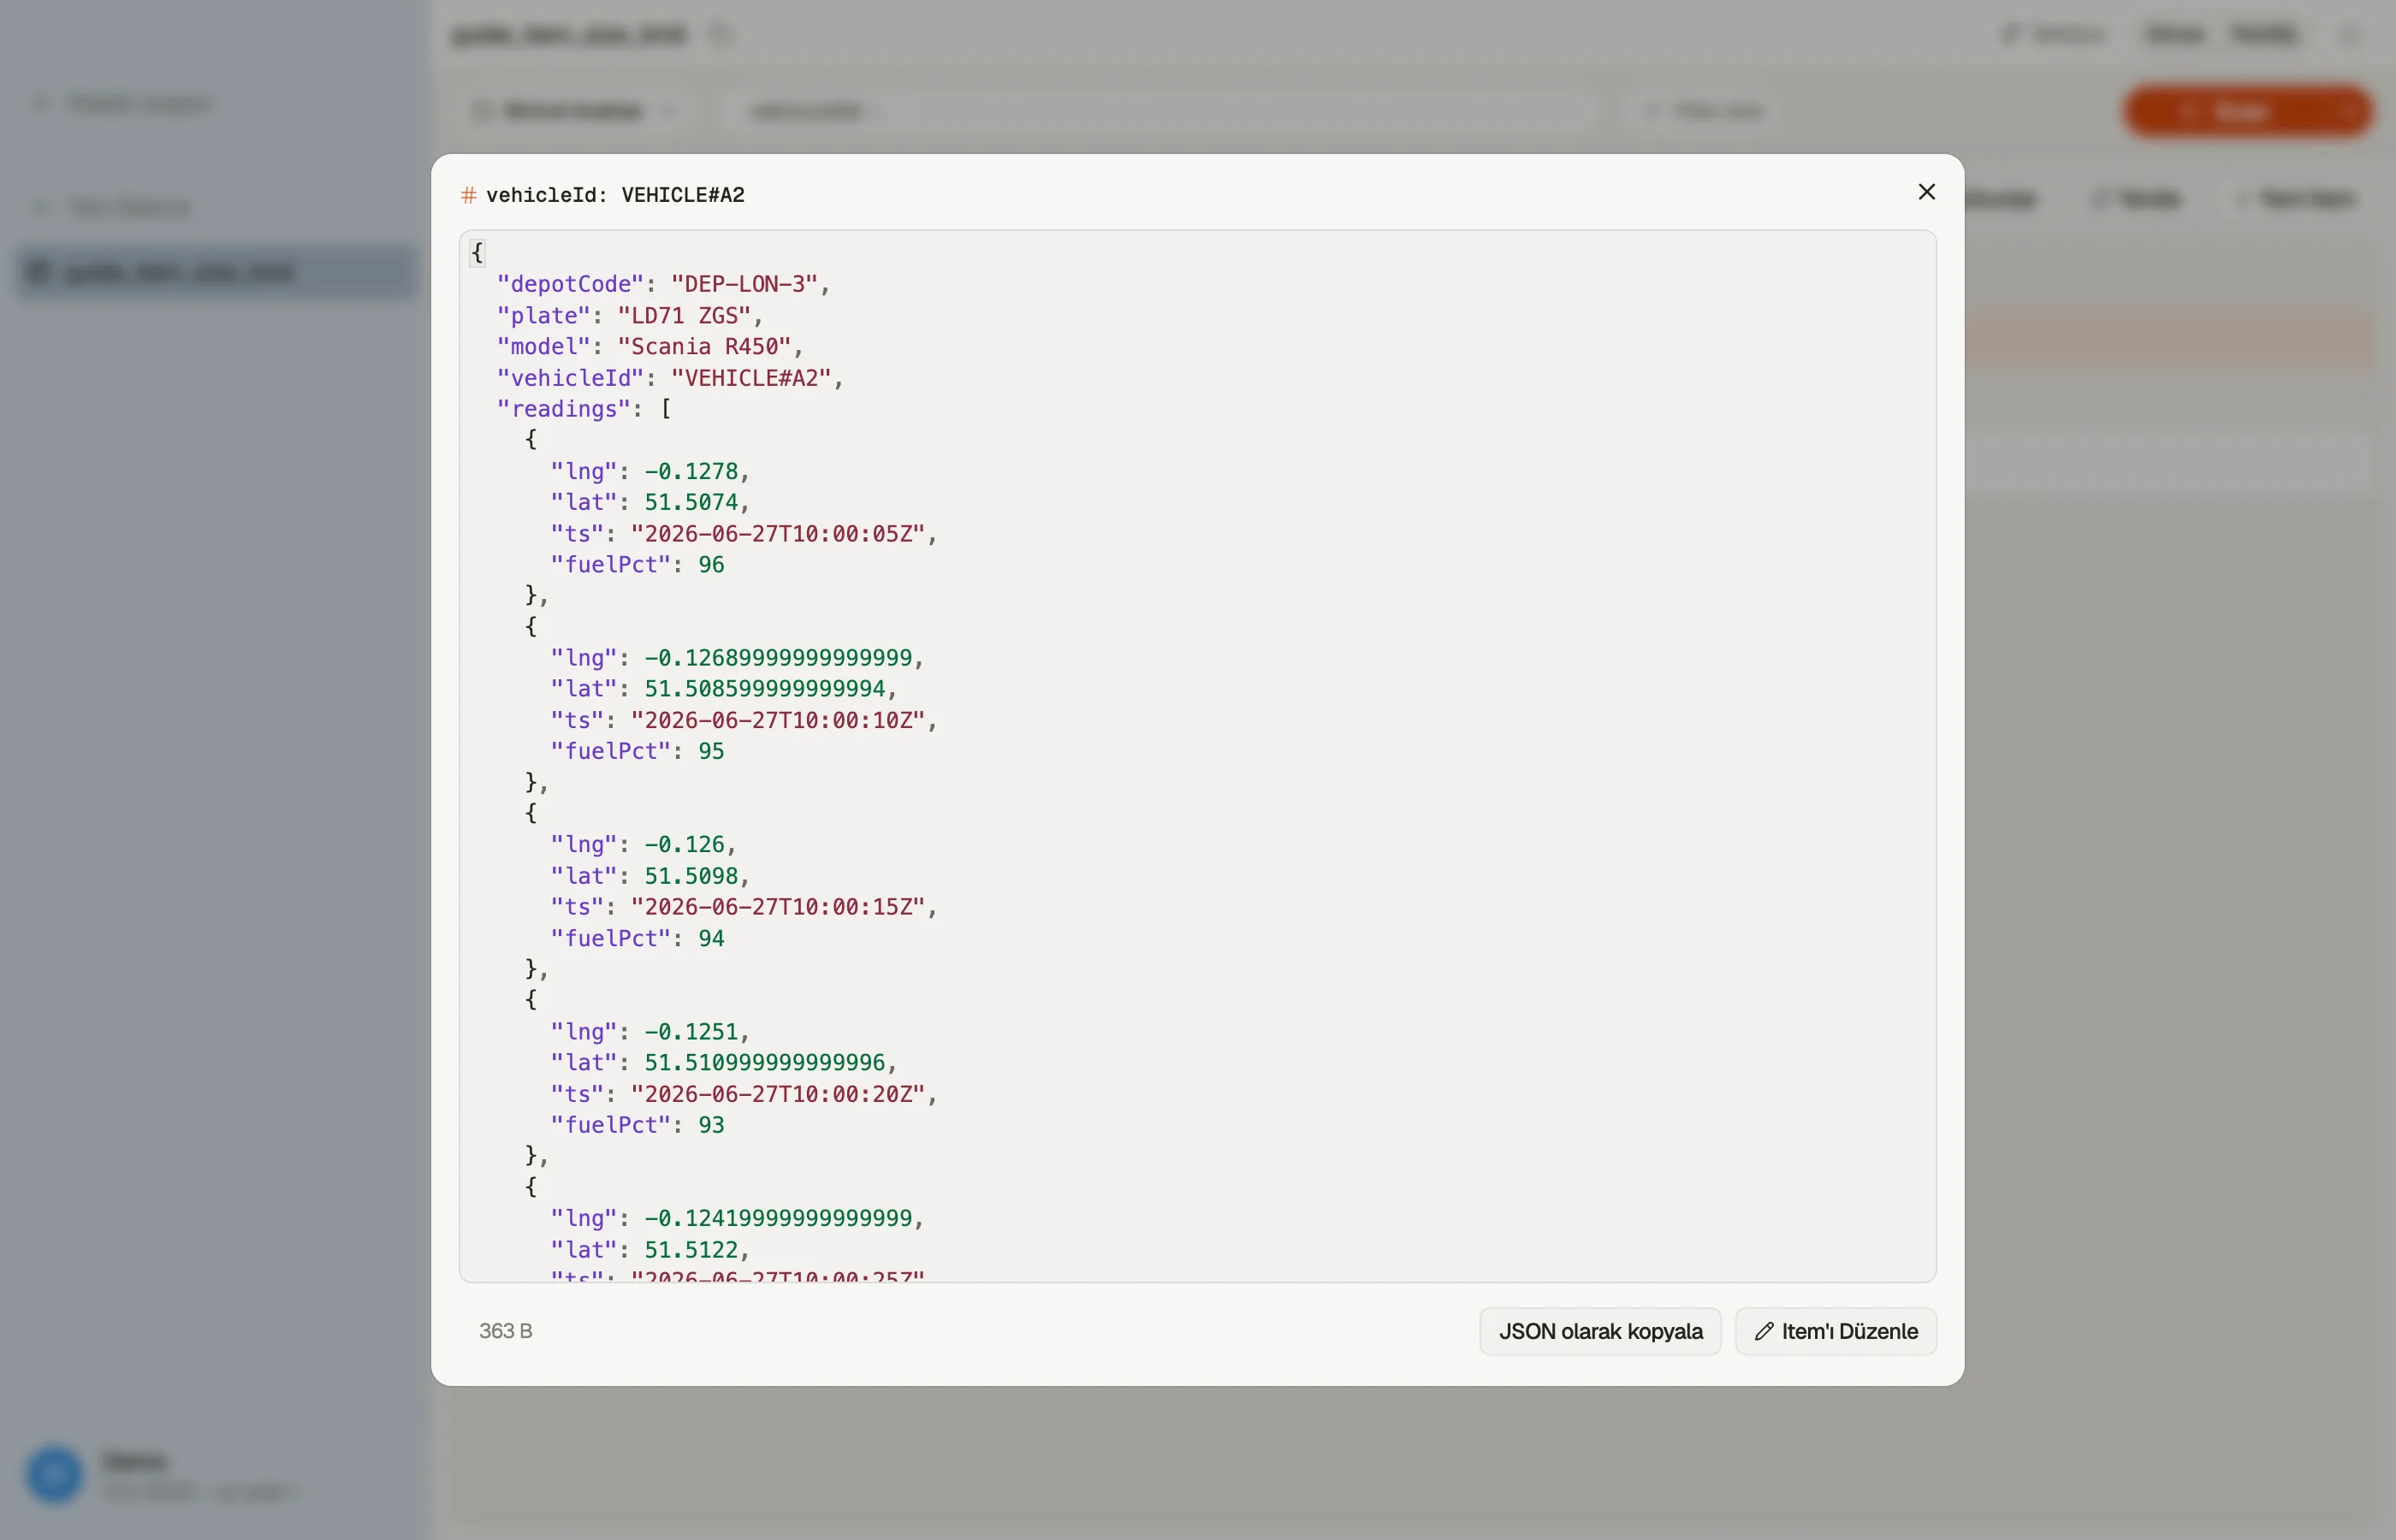
Task: Click the depotCode value "DEP-LON-3"
Action: (x=744, y=284)
